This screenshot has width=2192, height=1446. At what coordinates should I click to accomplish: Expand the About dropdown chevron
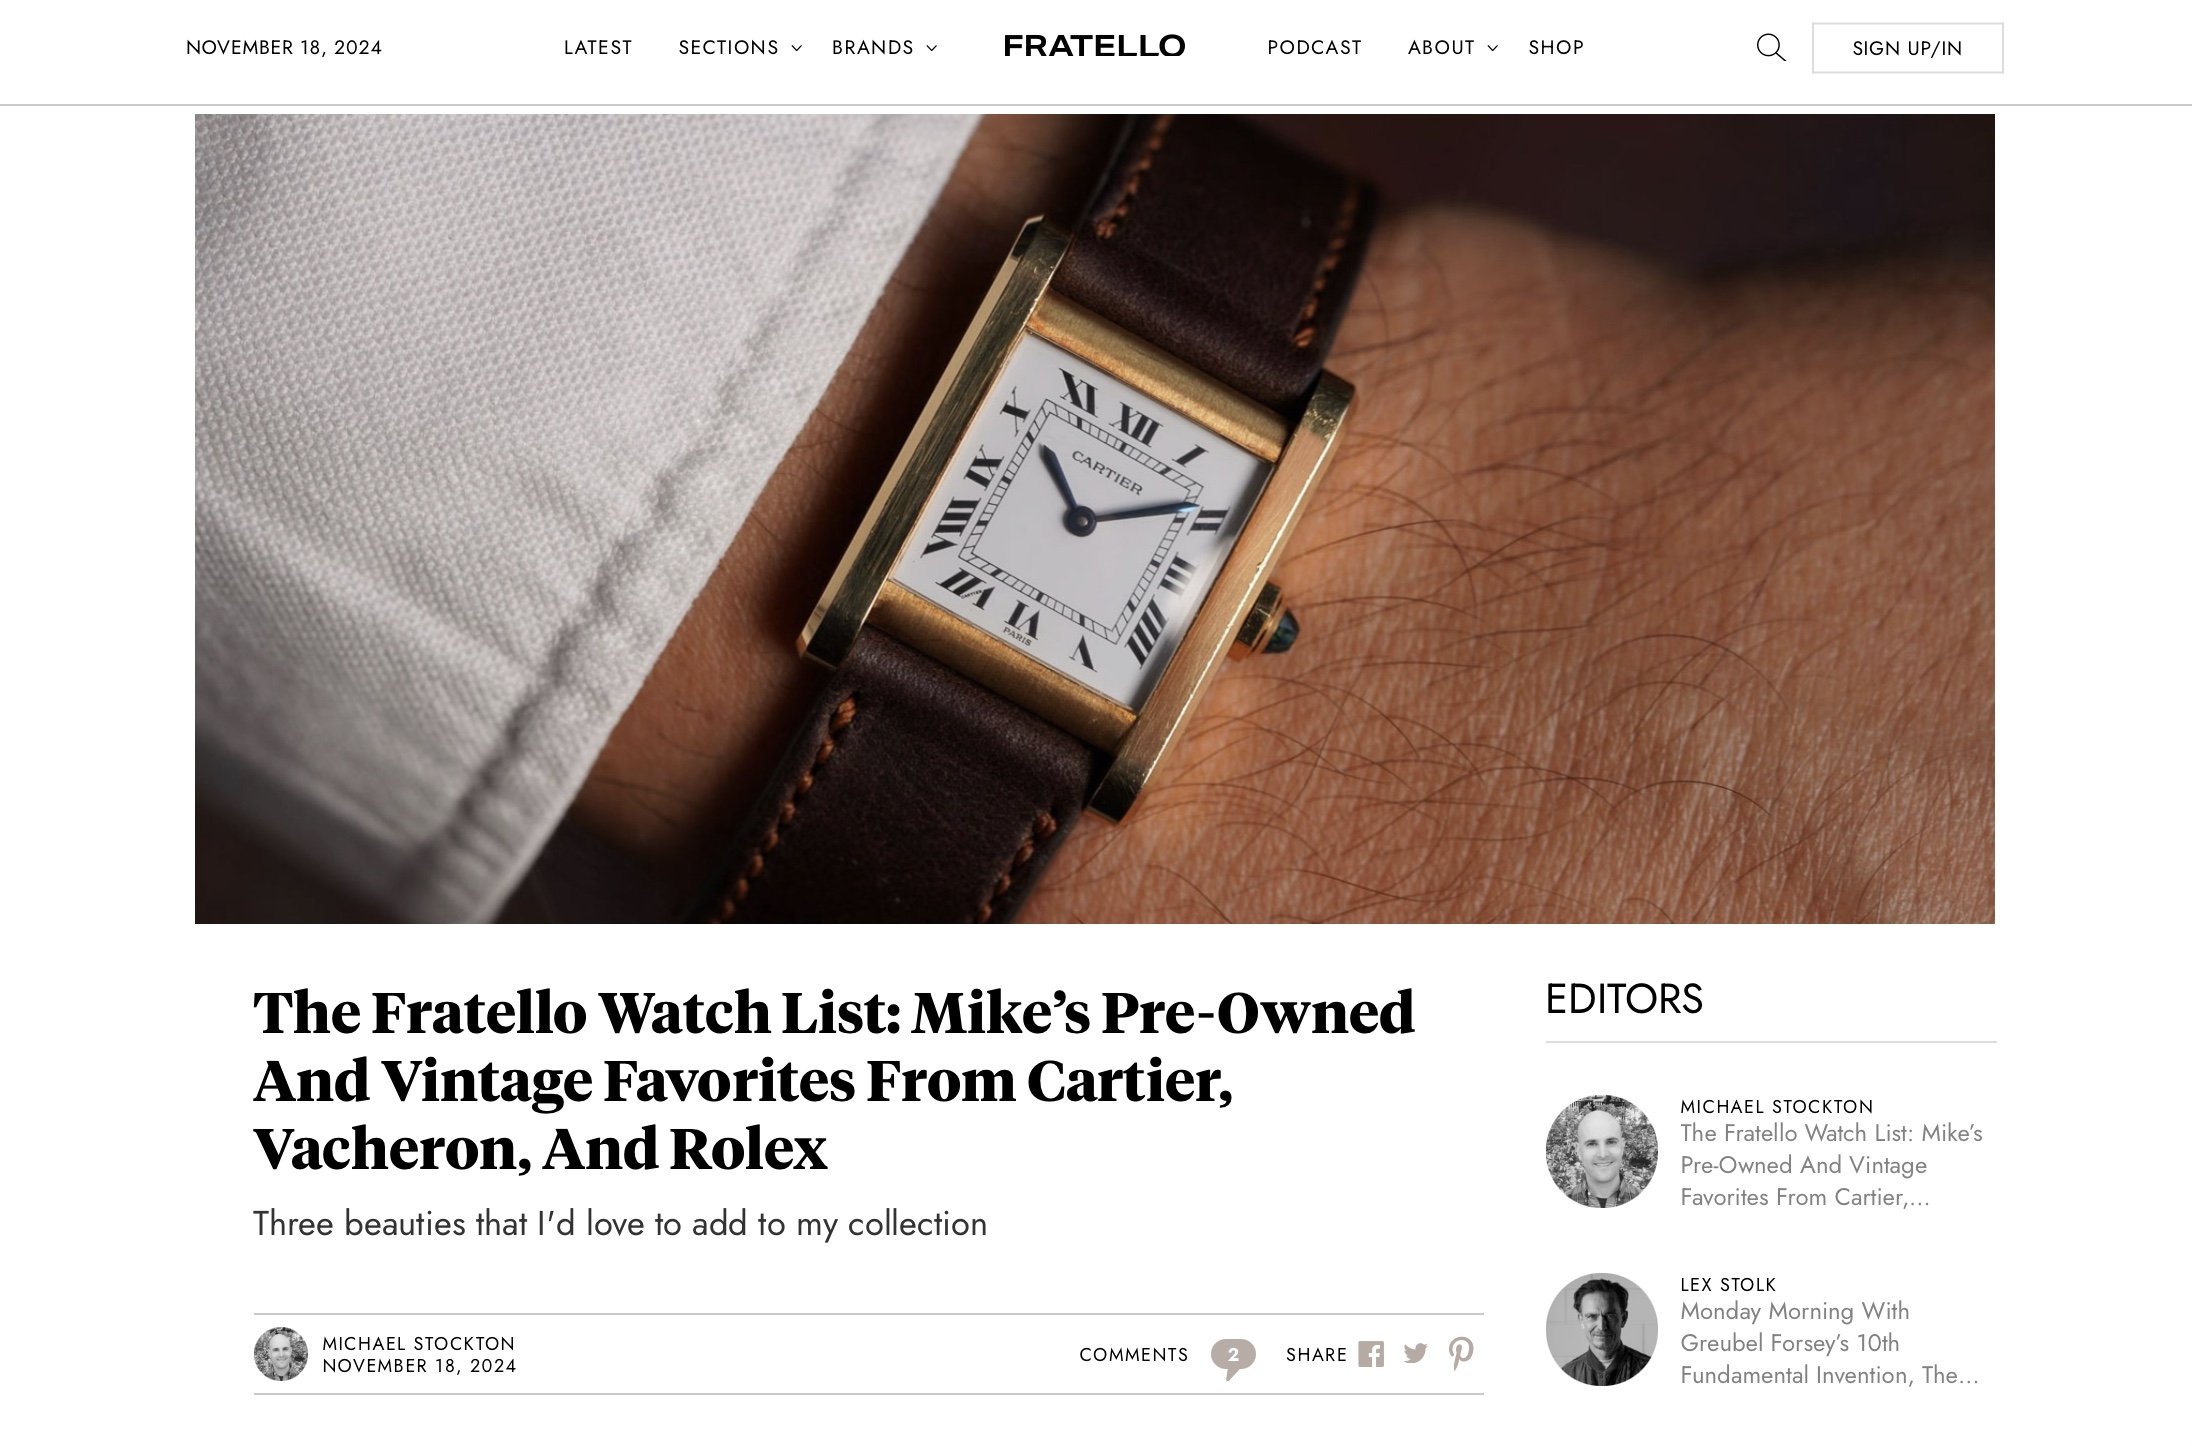tap(1493, 48)
